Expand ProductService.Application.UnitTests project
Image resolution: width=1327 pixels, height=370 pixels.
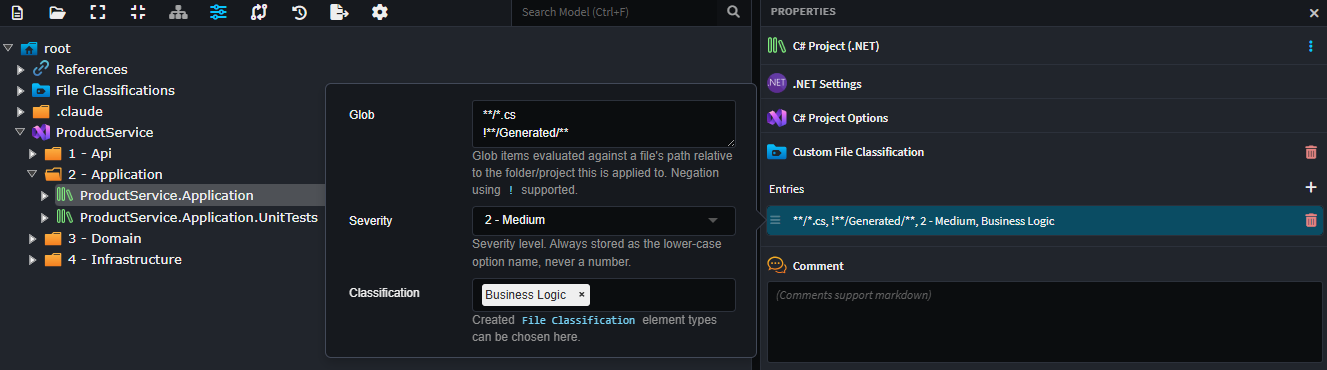(x=44, y=217)
